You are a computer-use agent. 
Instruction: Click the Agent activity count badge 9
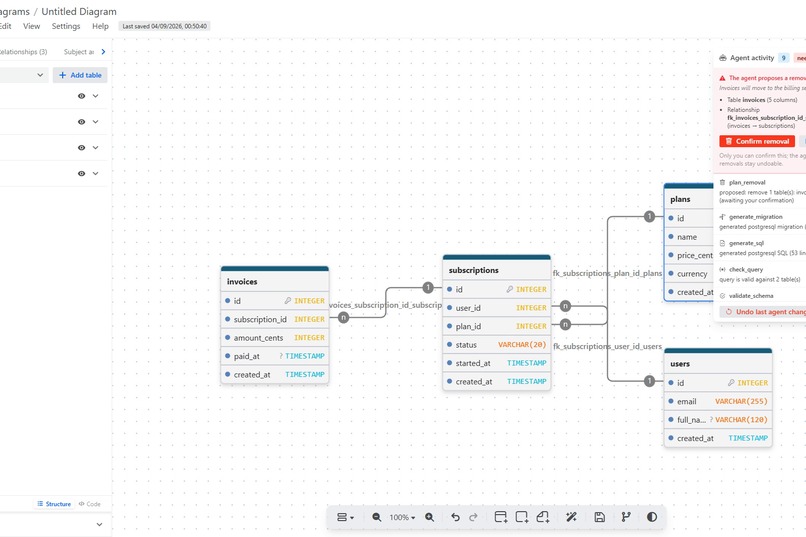[x=783, y=58]
